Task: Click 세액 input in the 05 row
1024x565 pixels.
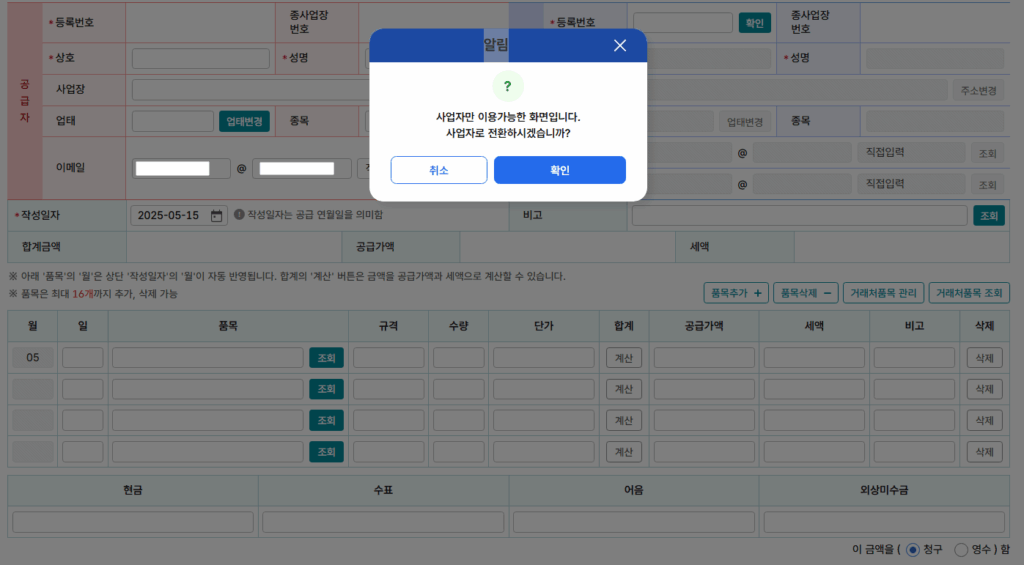Action: pyautogui.click(x=814, y=358)
